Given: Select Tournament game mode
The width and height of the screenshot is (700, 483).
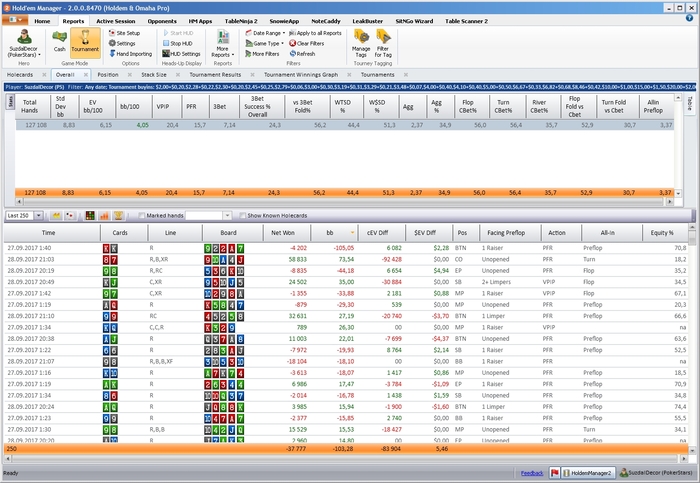Looking at the screenshot, I should [x=85, y=42].
